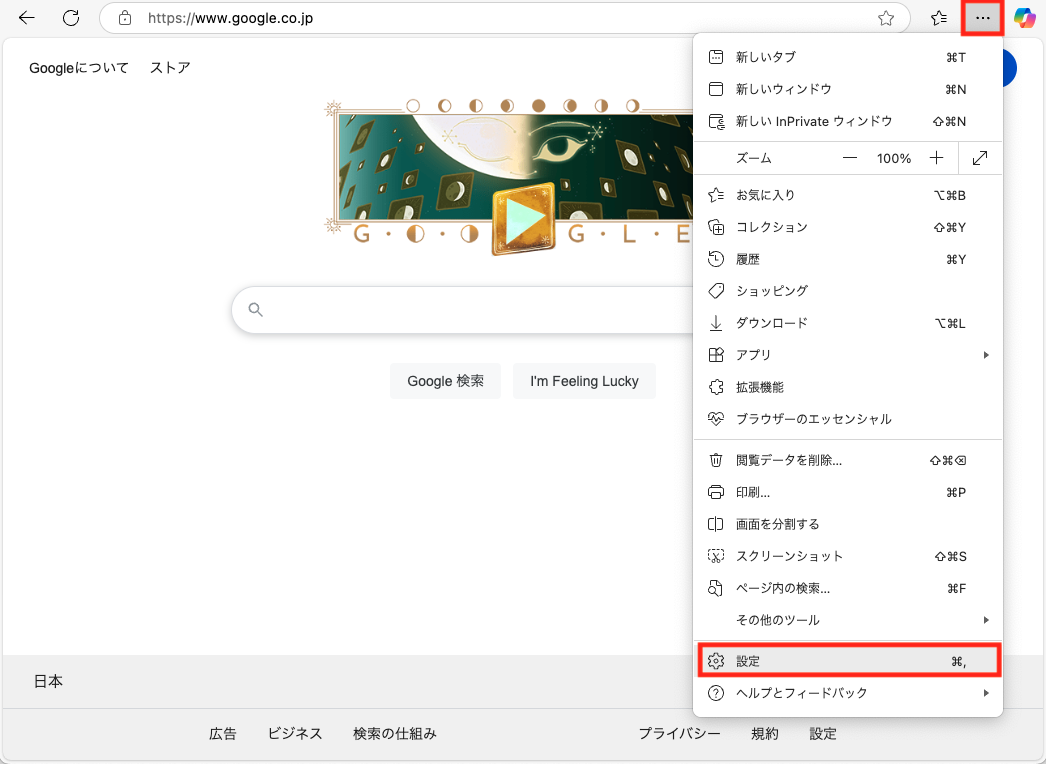Image resolution: width=1046 pixels, height=764 pixels.
Task: Play the Google Doodle play button
Action: pyautogui.click(x=524, y=218)
